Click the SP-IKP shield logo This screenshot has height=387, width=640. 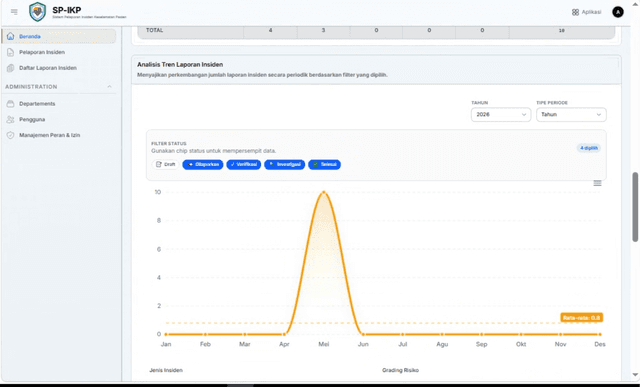37,12
